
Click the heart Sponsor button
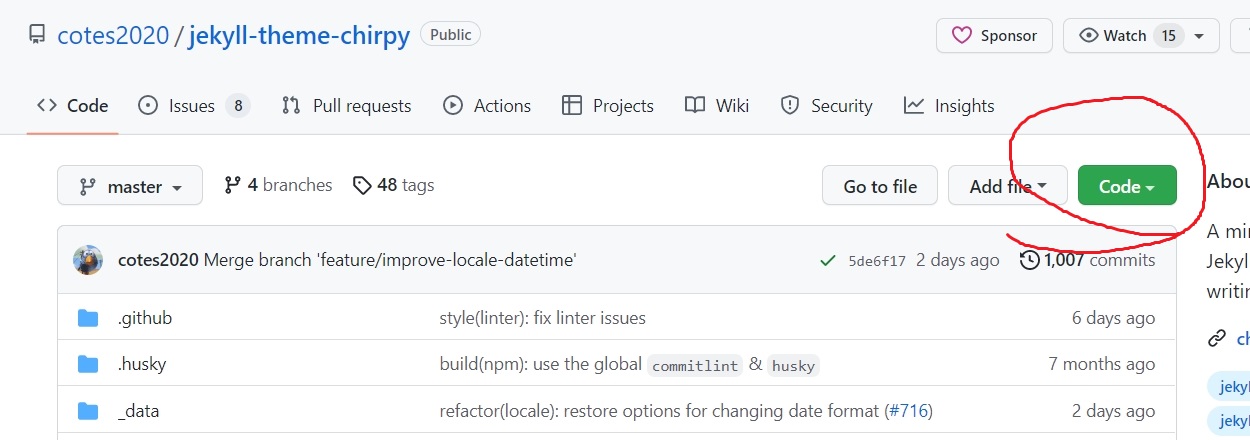[993, 36]
